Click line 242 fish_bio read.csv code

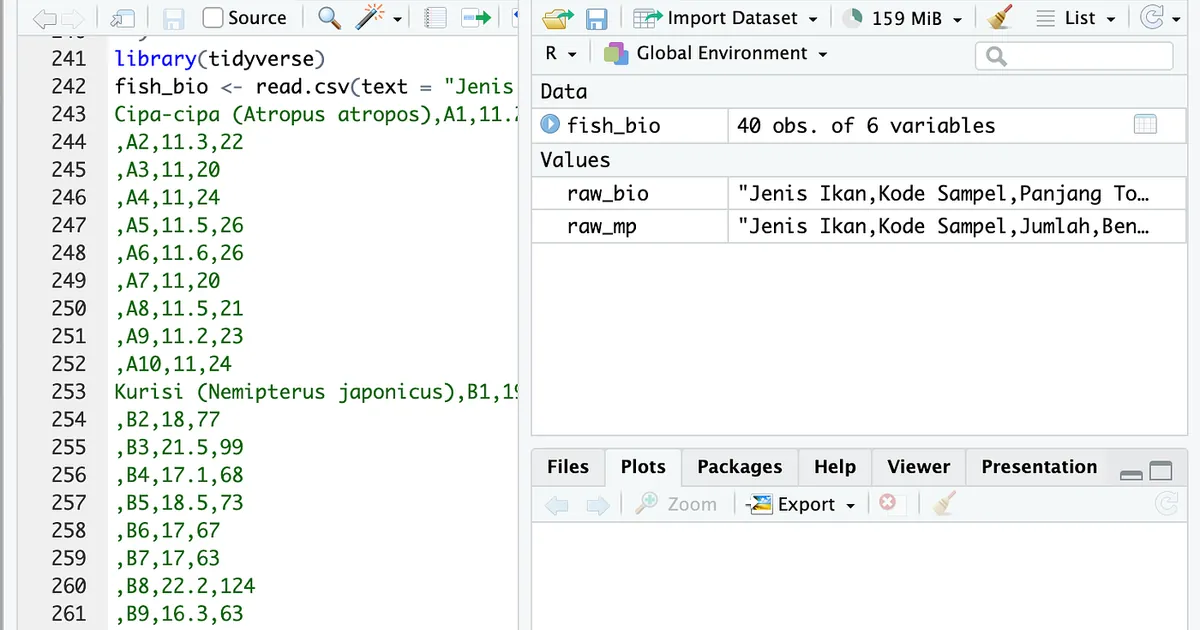[314, 87]
